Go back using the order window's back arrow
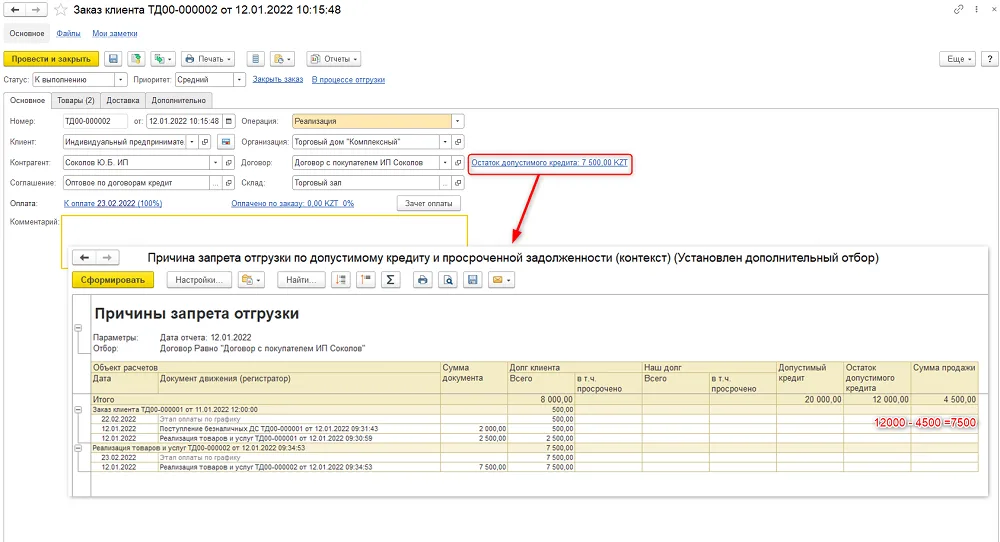This screenshot has width=1000, height=542. tap(15, 10)
